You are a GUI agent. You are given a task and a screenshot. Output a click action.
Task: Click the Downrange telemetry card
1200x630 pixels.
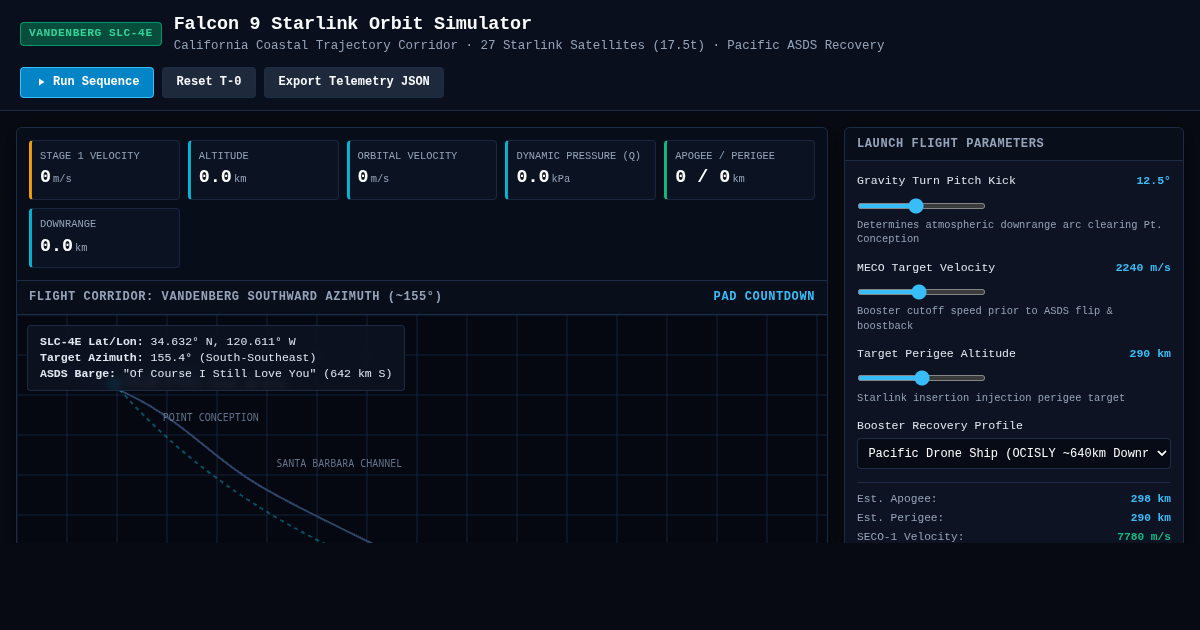point(104,238)
